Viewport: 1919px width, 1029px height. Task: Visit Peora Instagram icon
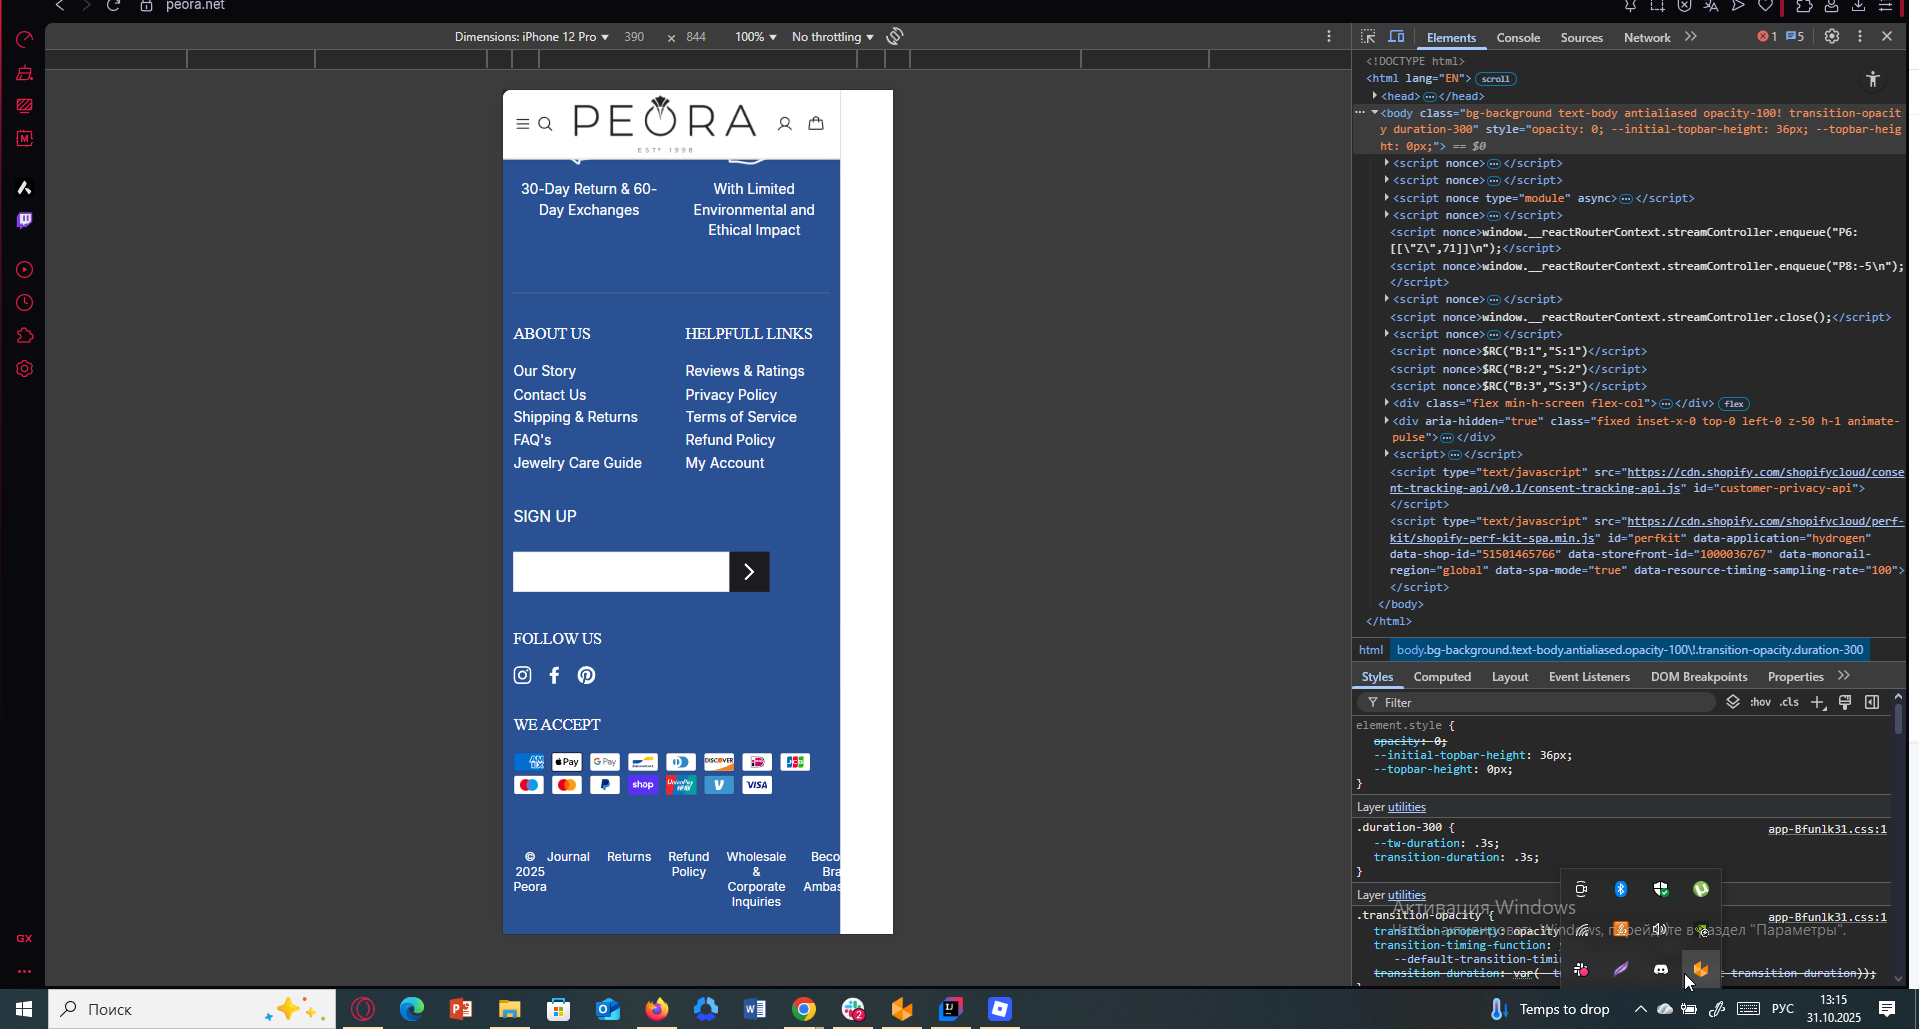click(522, 675)
